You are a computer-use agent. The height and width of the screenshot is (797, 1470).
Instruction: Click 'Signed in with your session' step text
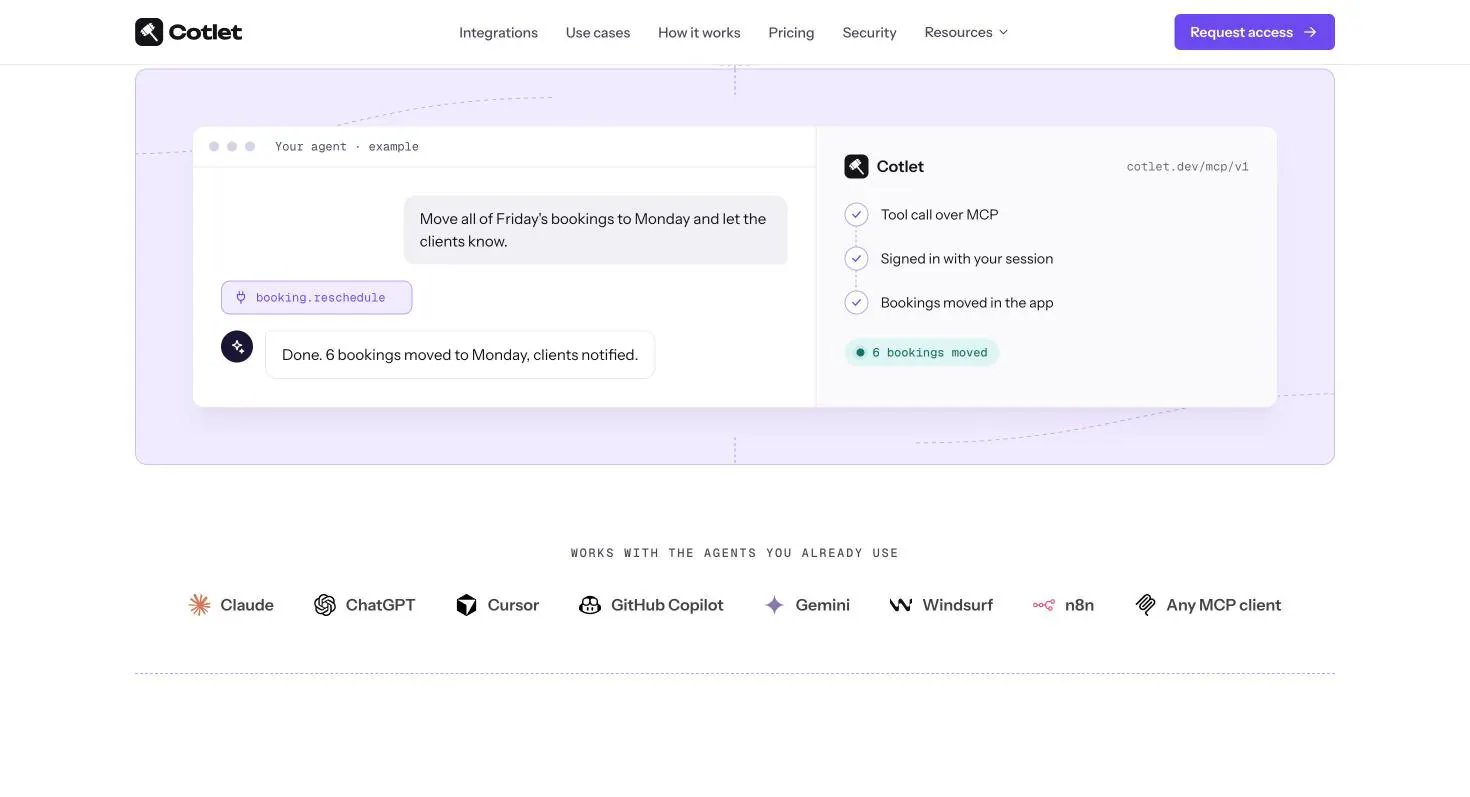[967, 259]
